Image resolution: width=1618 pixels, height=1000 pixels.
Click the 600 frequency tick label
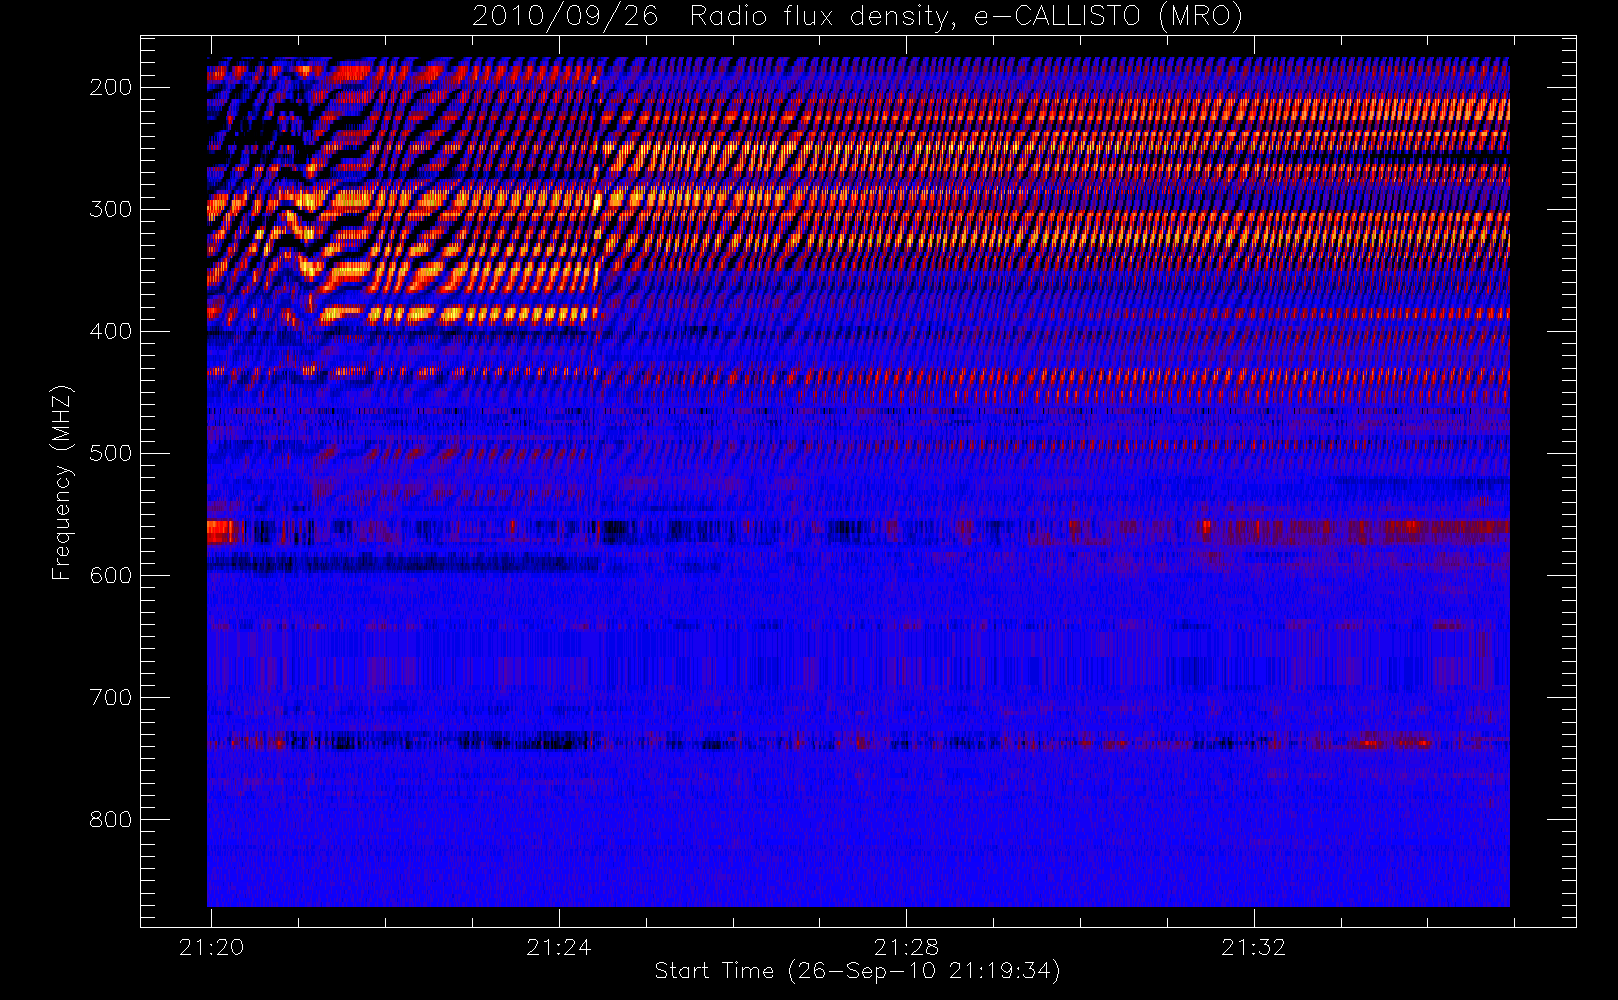[111, 575]
